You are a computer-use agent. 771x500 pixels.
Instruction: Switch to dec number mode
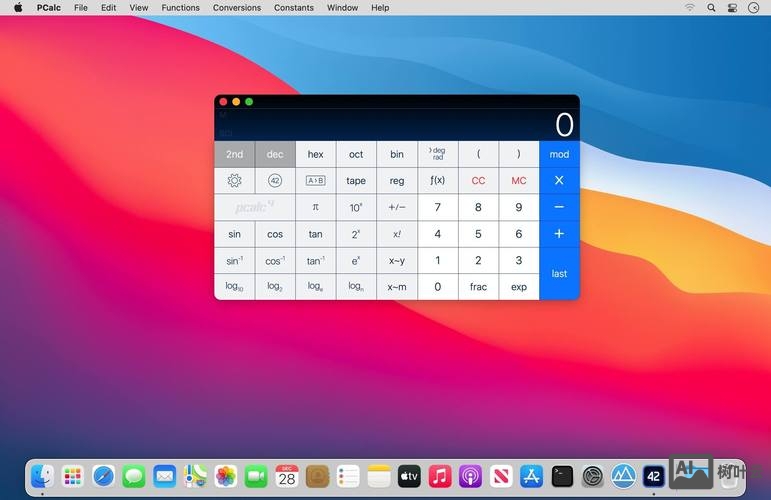[x=275, y=154]
